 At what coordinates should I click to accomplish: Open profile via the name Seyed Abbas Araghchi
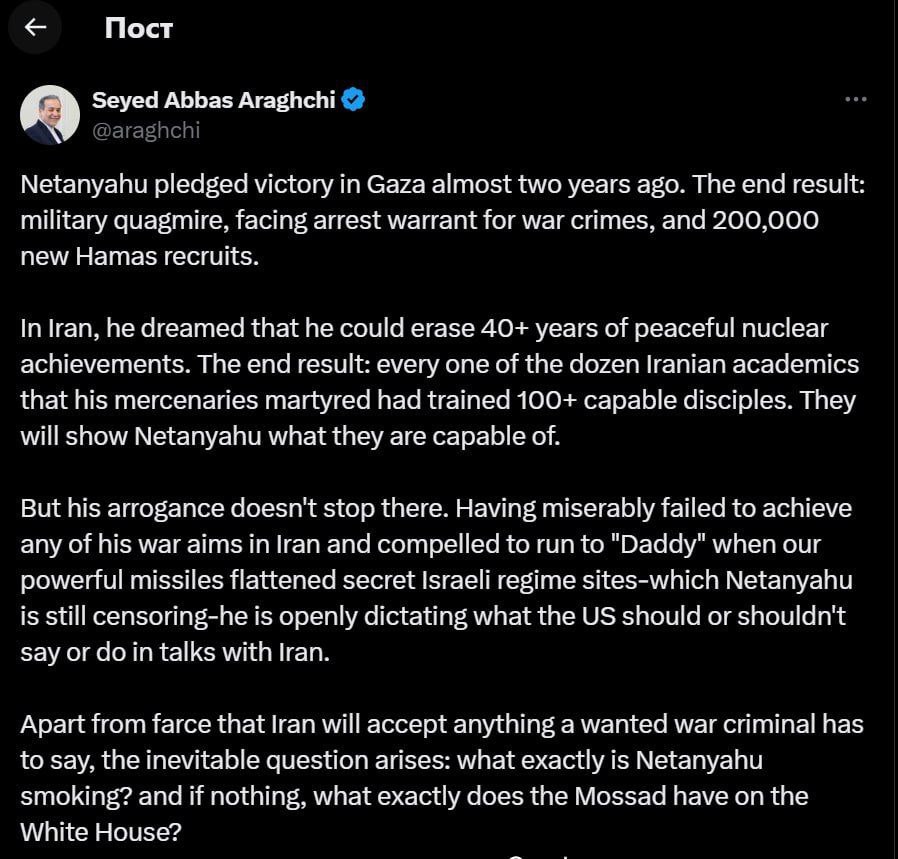pyautogui.click(x=214, y=100)
